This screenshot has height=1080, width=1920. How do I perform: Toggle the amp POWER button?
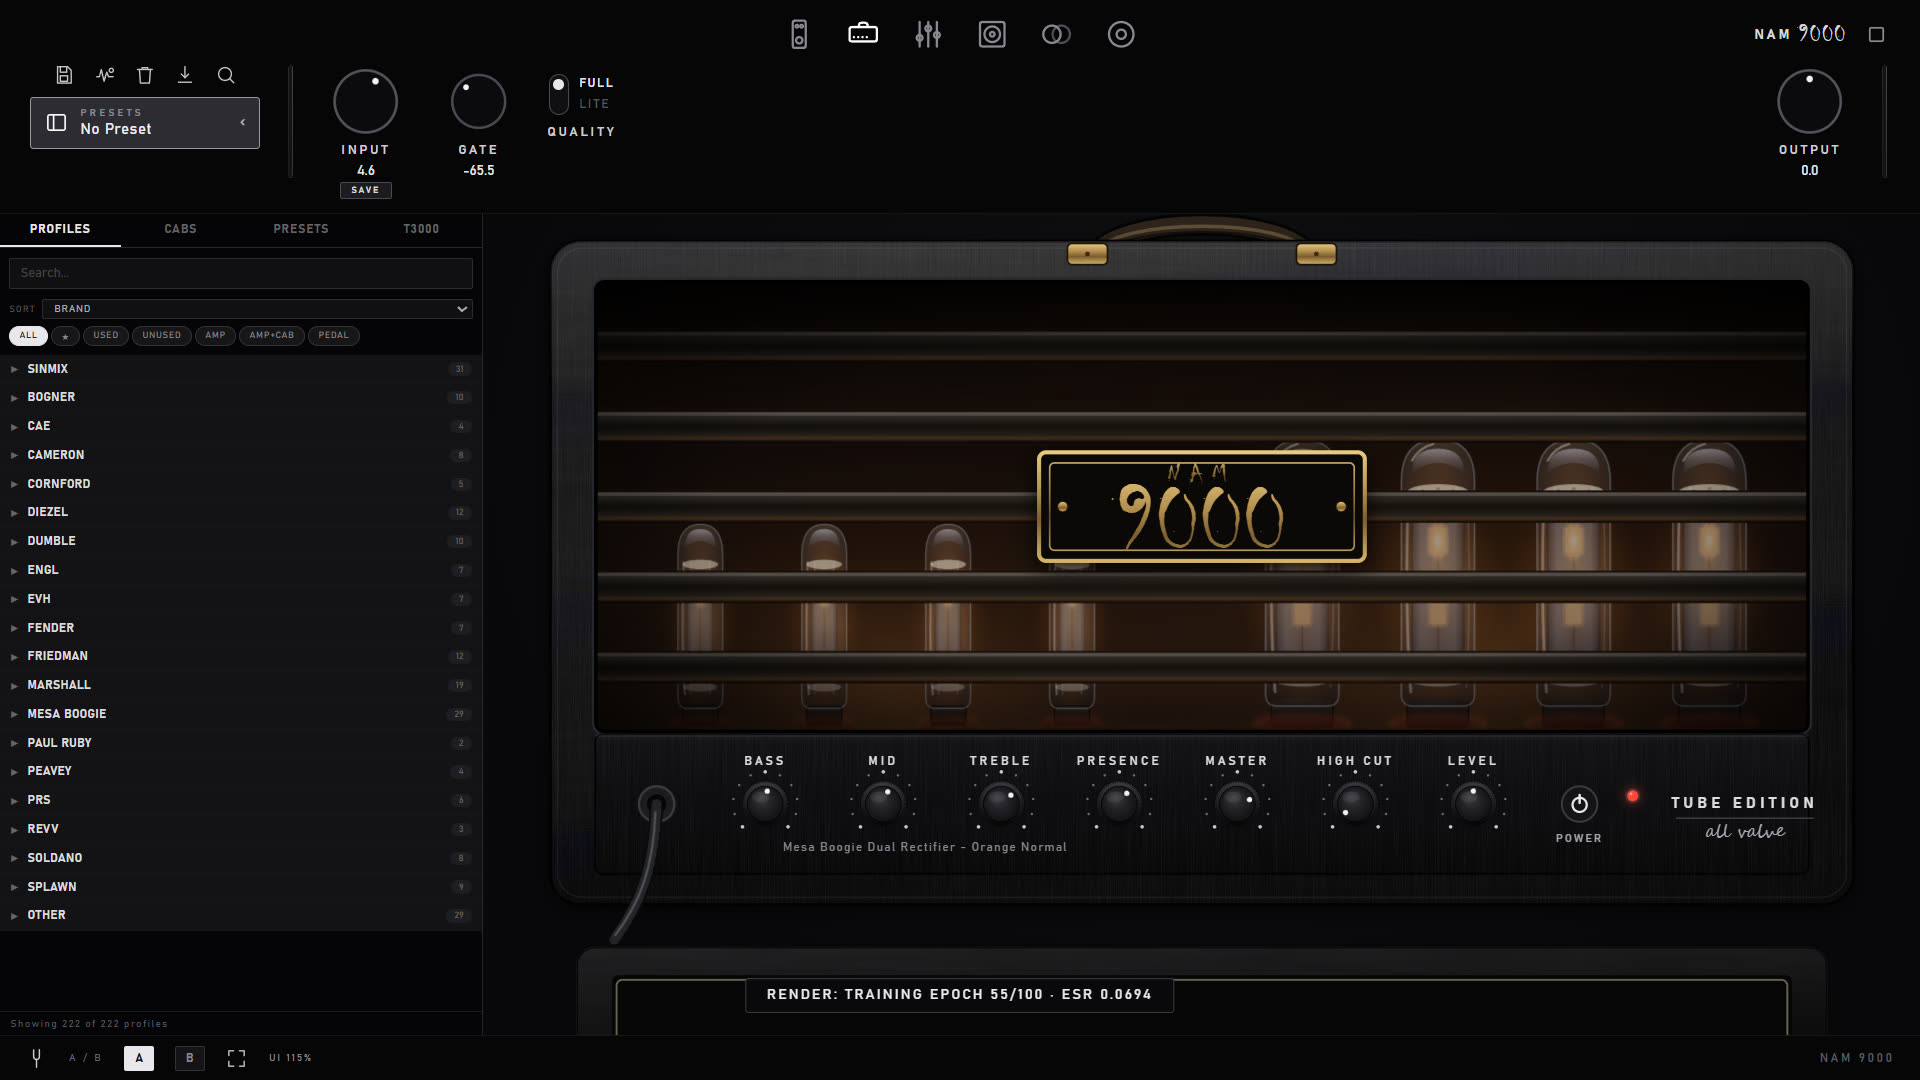(1579, 804)
